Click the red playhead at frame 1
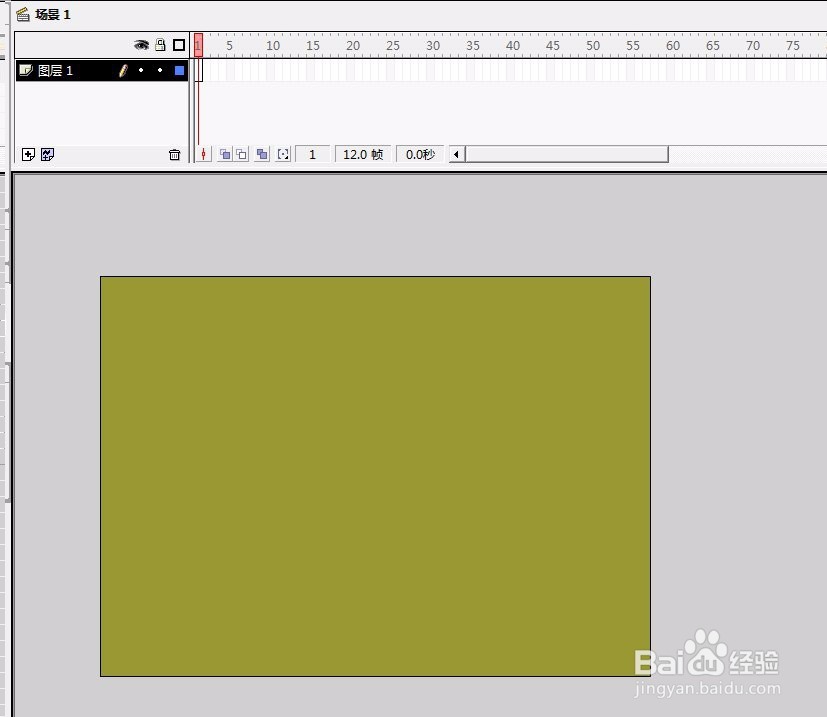This screenshot has width=827, height=717. coord(198,45)
